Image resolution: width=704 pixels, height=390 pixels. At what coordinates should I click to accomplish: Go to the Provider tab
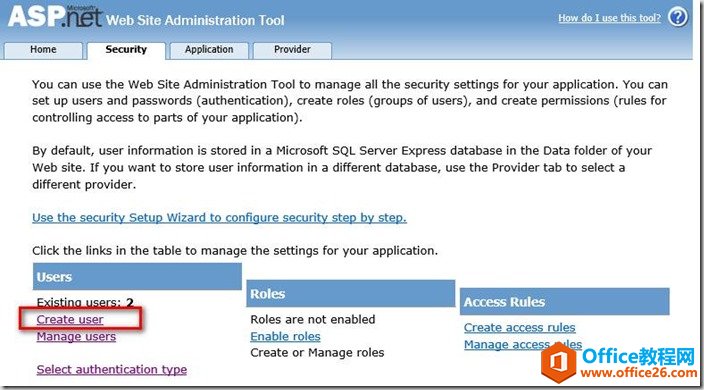[x=292, y=50]
